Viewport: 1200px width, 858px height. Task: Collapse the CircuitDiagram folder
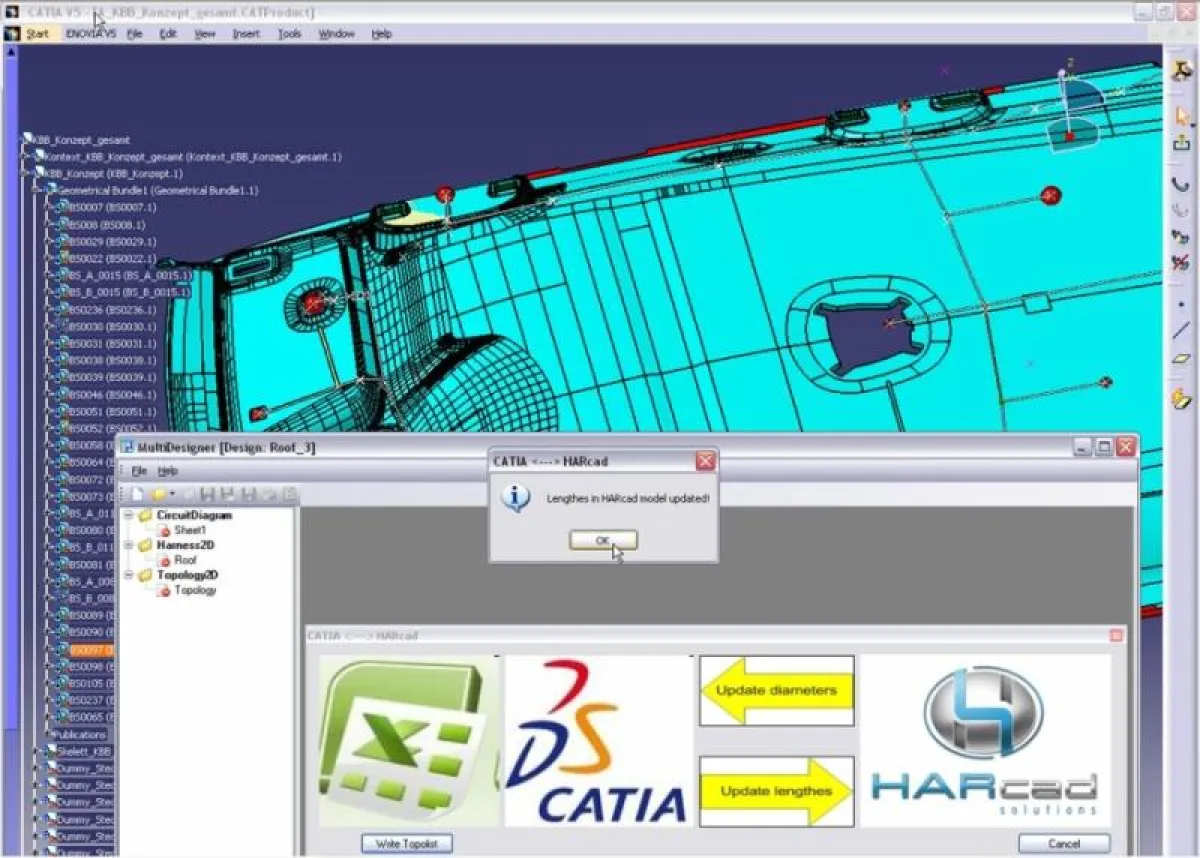tap(129, 516)
